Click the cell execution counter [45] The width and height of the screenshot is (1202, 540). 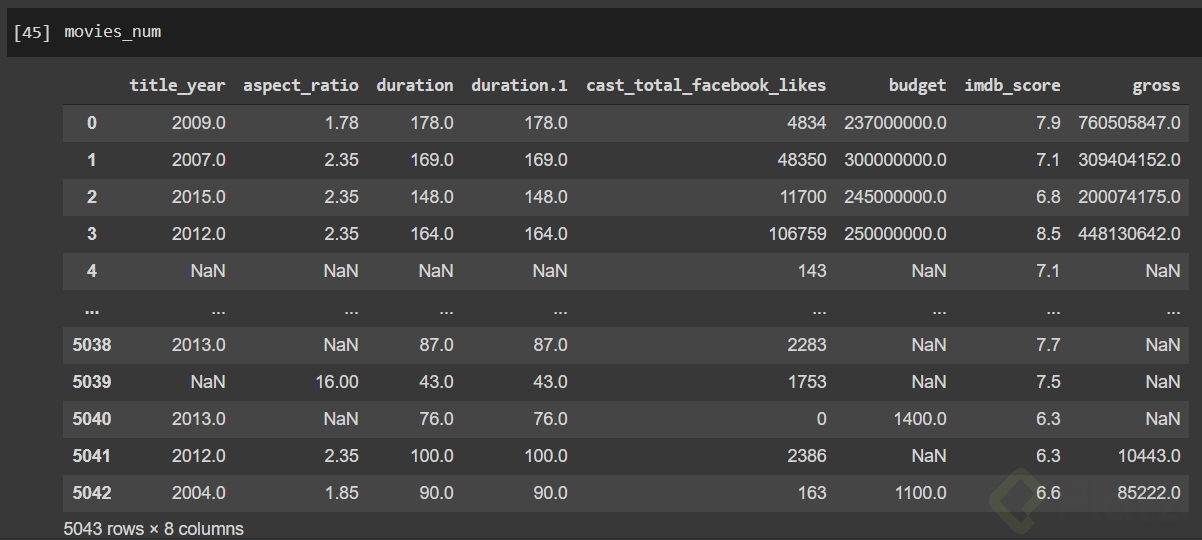pos(32,32)
